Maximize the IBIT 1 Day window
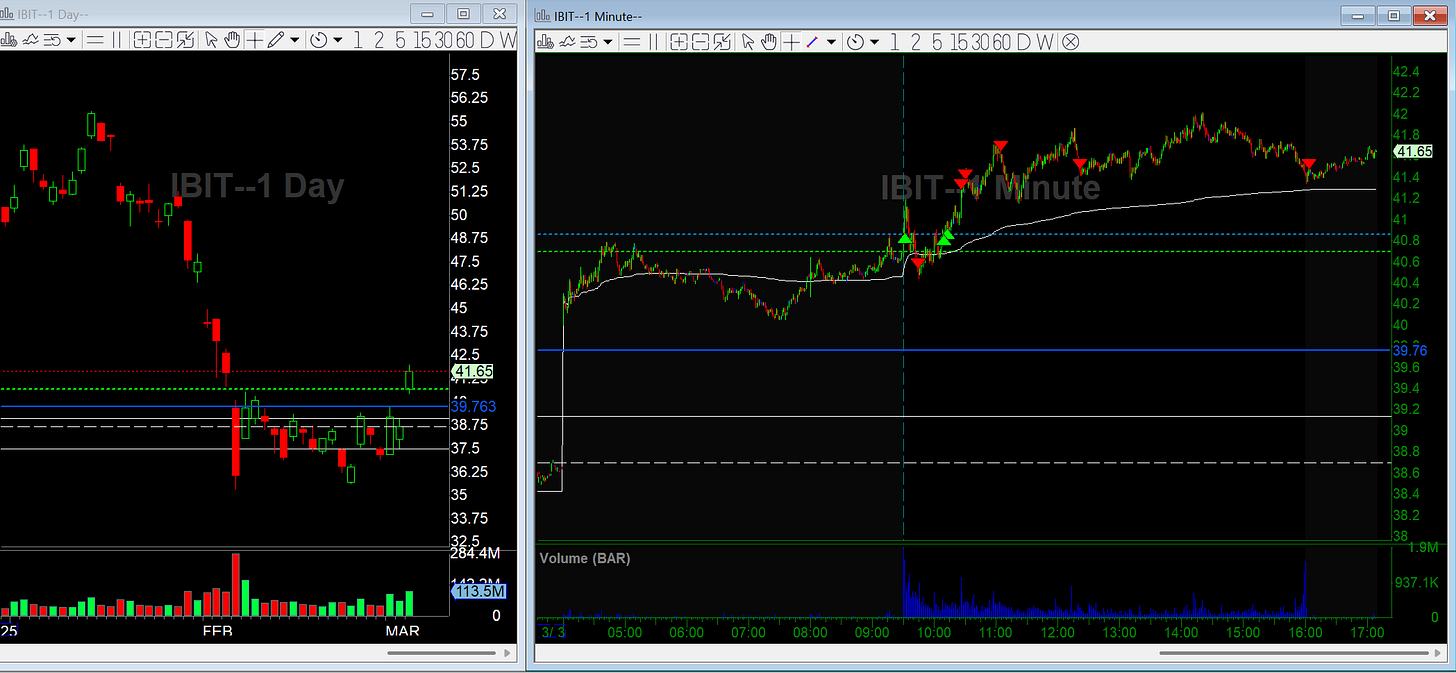This screenshot has width=1456, height=673. [463, 14]
